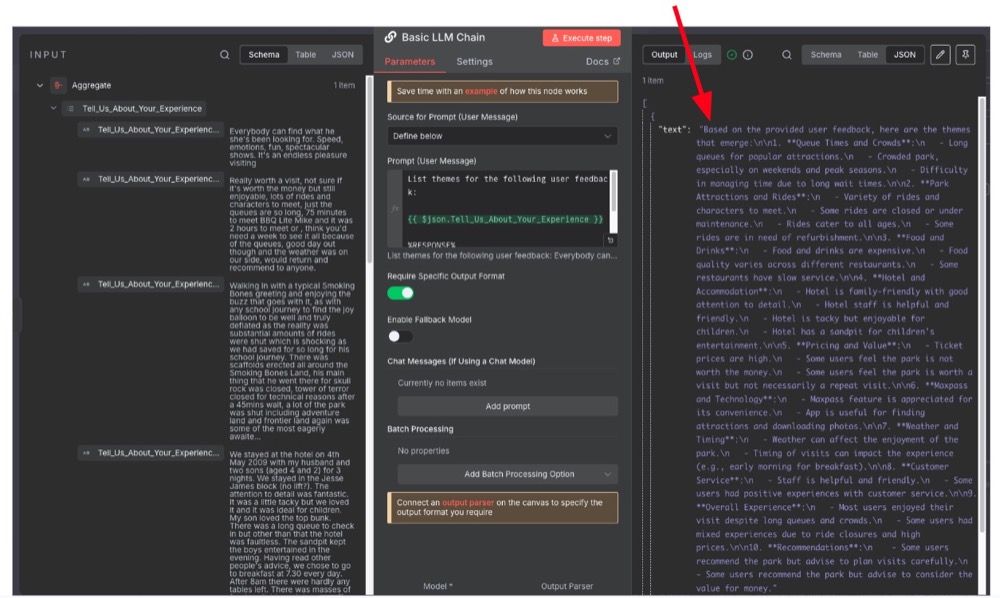Click the pencil edit output icon
Screen dimensions: 1000x598
tap(940, 55)
